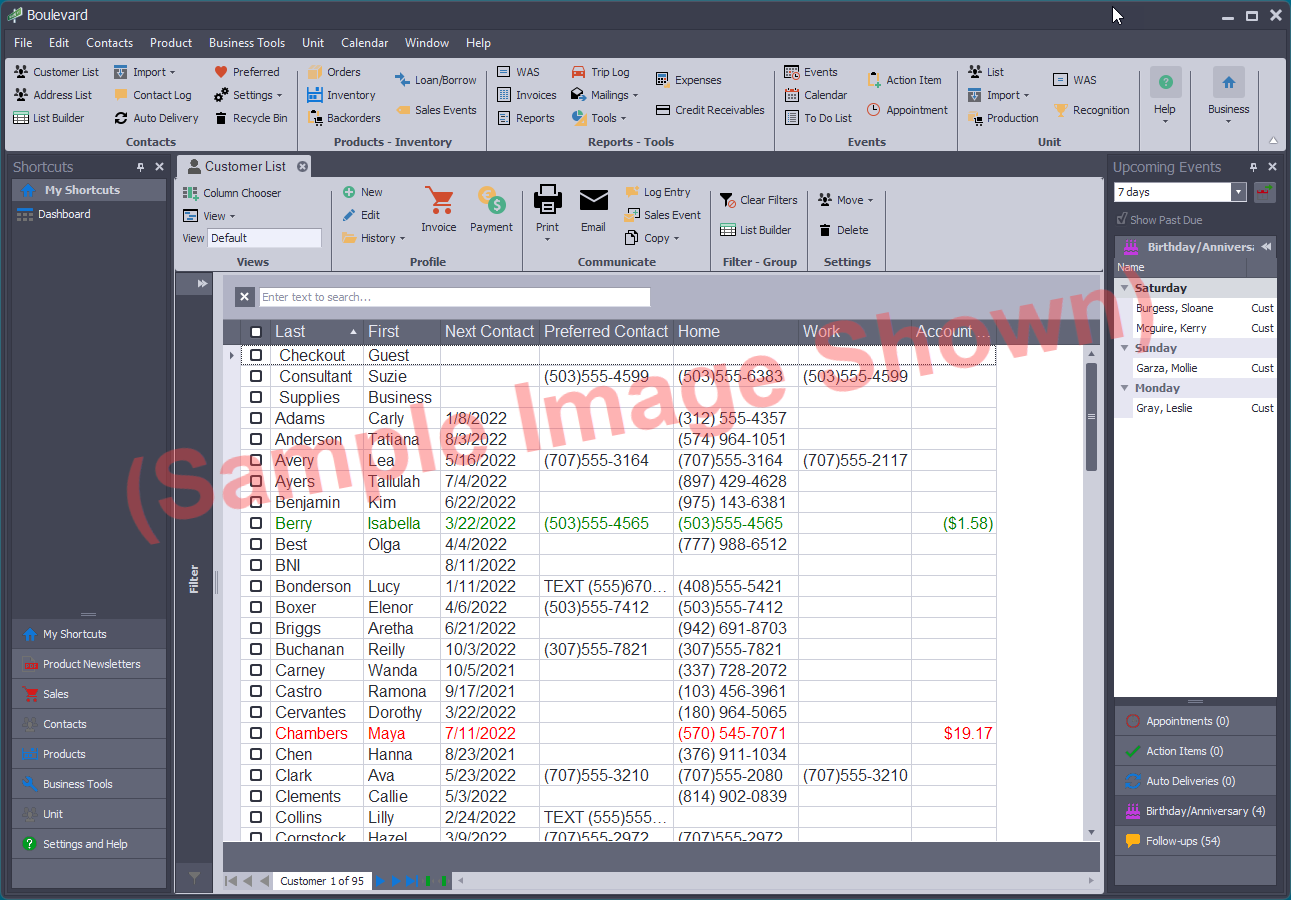Toggle the select-all checkbox in grid header

[256, 331]
